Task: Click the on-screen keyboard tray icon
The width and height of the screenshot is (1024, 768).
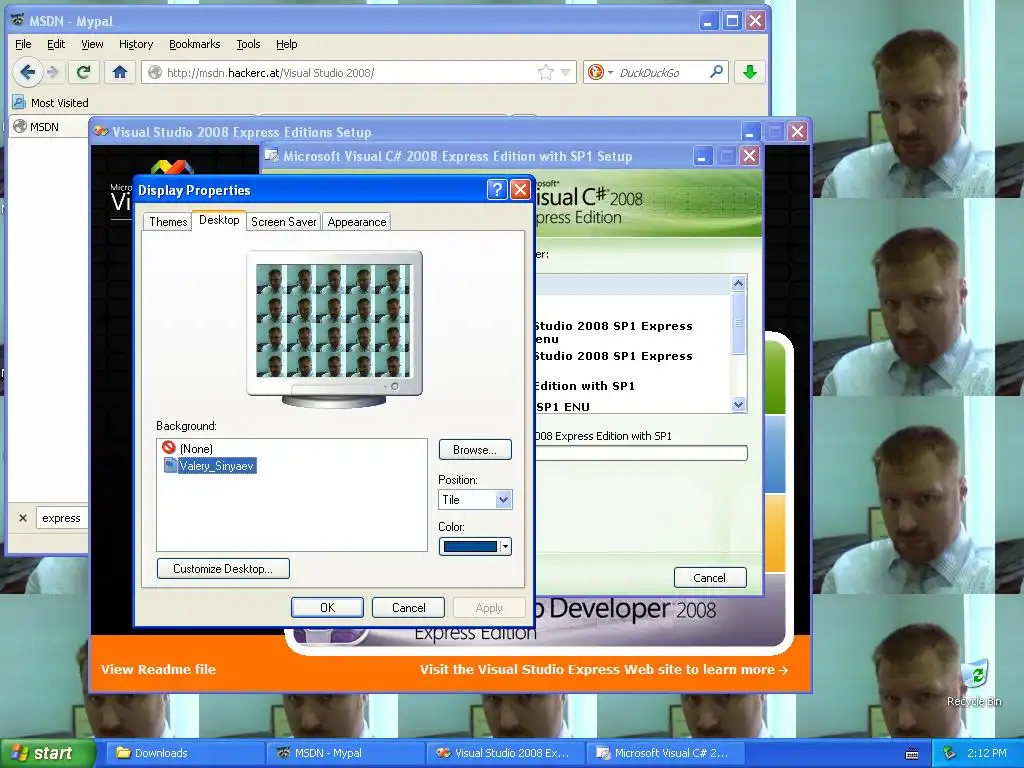Action: [912, 754]
